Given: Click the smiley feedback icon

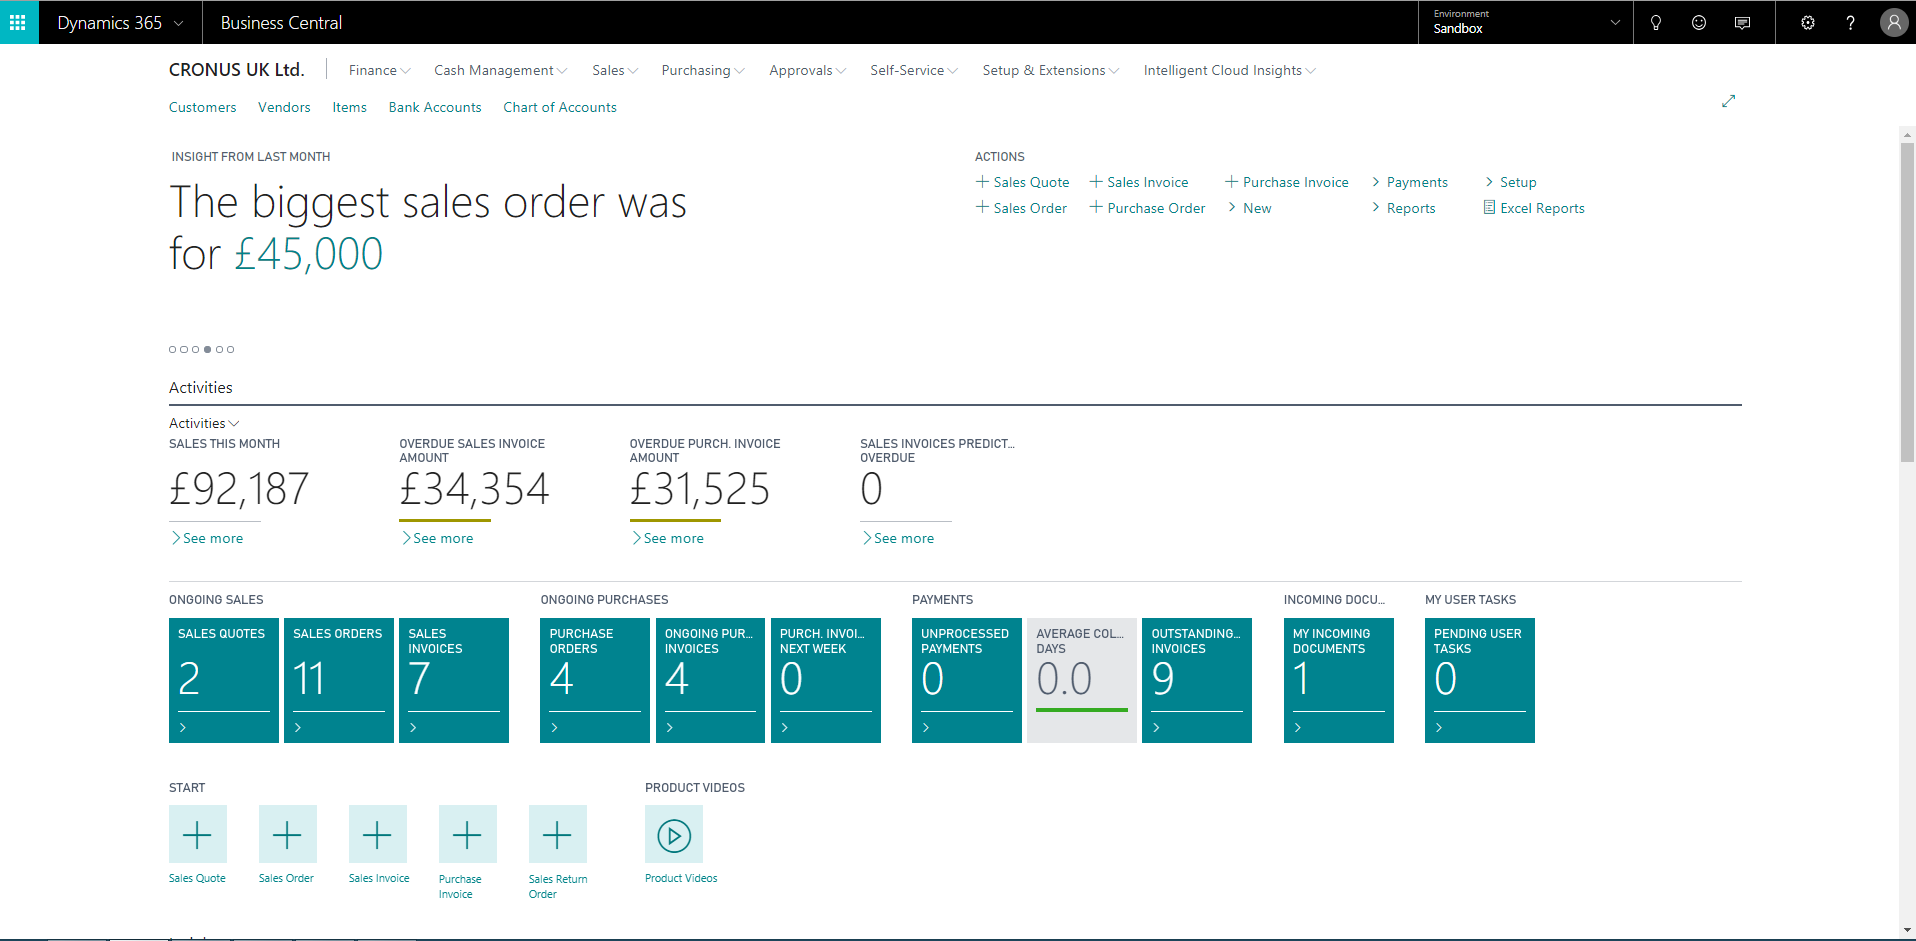Looking at the screenshot, I should [x=1699, y=22].
